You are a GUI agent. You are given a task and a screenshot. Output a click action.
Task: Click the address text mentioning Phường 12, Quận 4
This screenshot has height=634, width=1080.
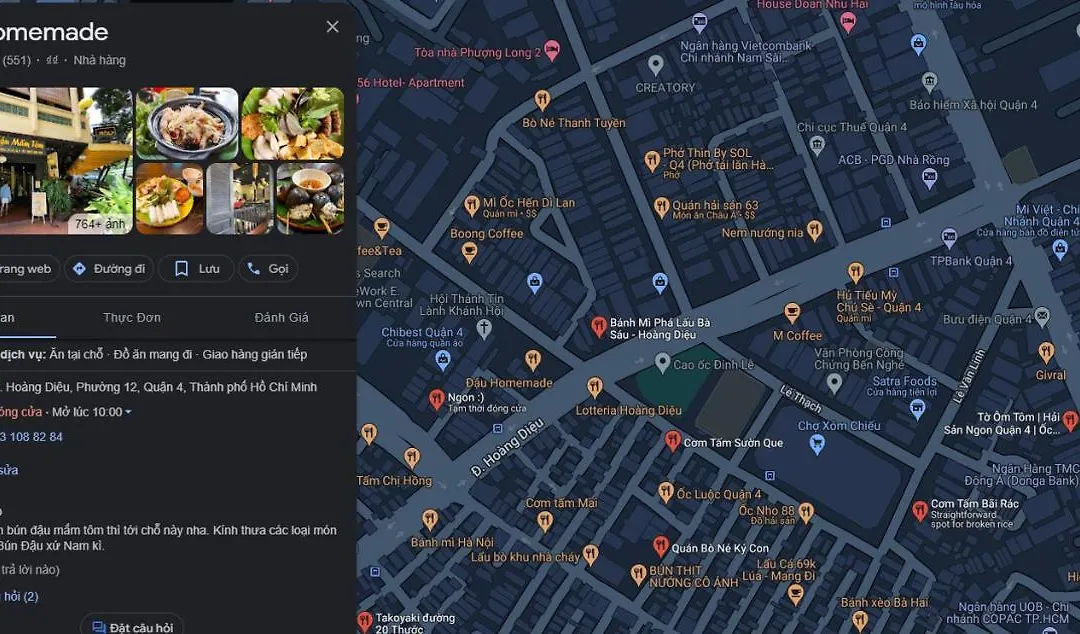(x=158, y=387)
